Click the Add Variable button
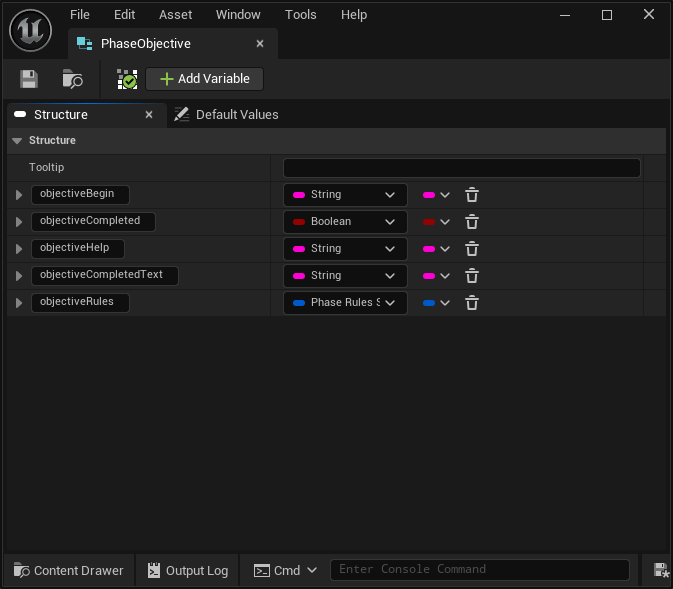Image resolution: width=673 pixels, height=589 pixels. (205, 79)
